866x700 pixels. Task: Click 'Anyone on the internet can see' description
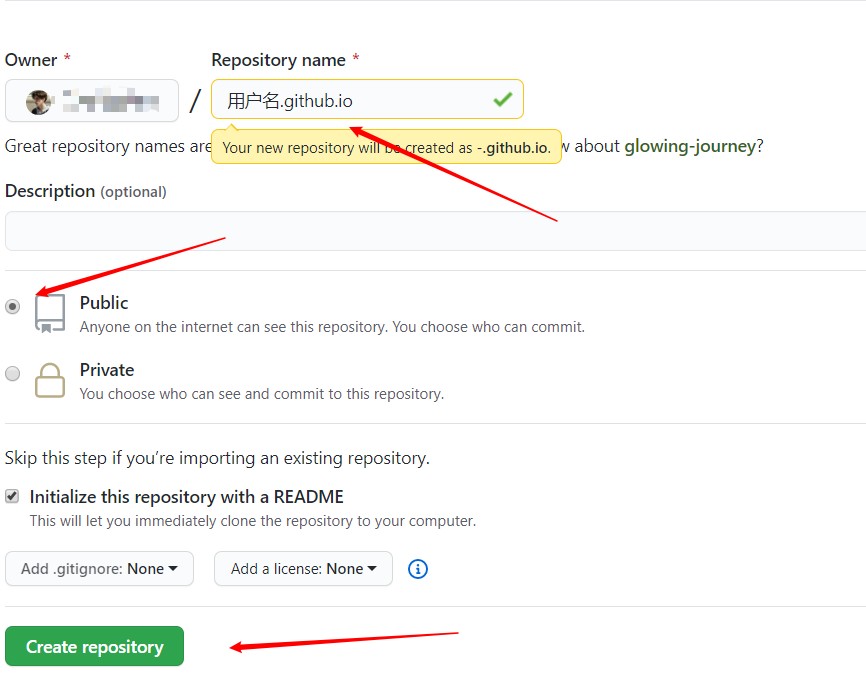(332, 327)
